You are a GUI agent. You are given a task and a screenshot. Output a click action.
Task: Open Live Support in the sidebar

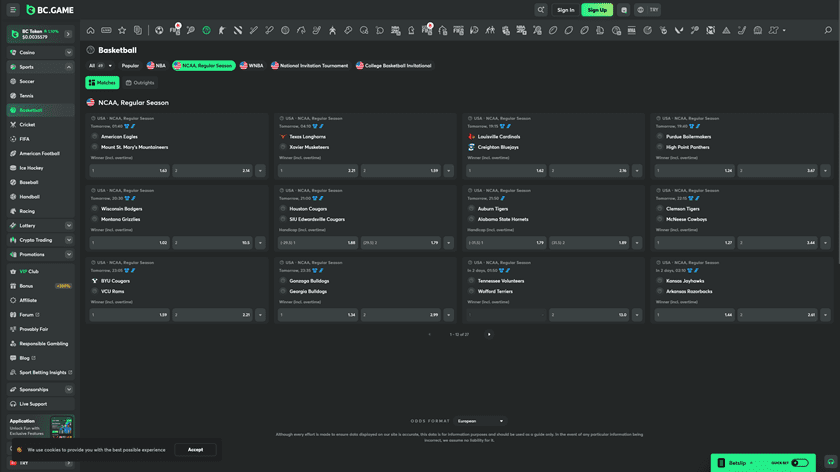pos(40,404)
